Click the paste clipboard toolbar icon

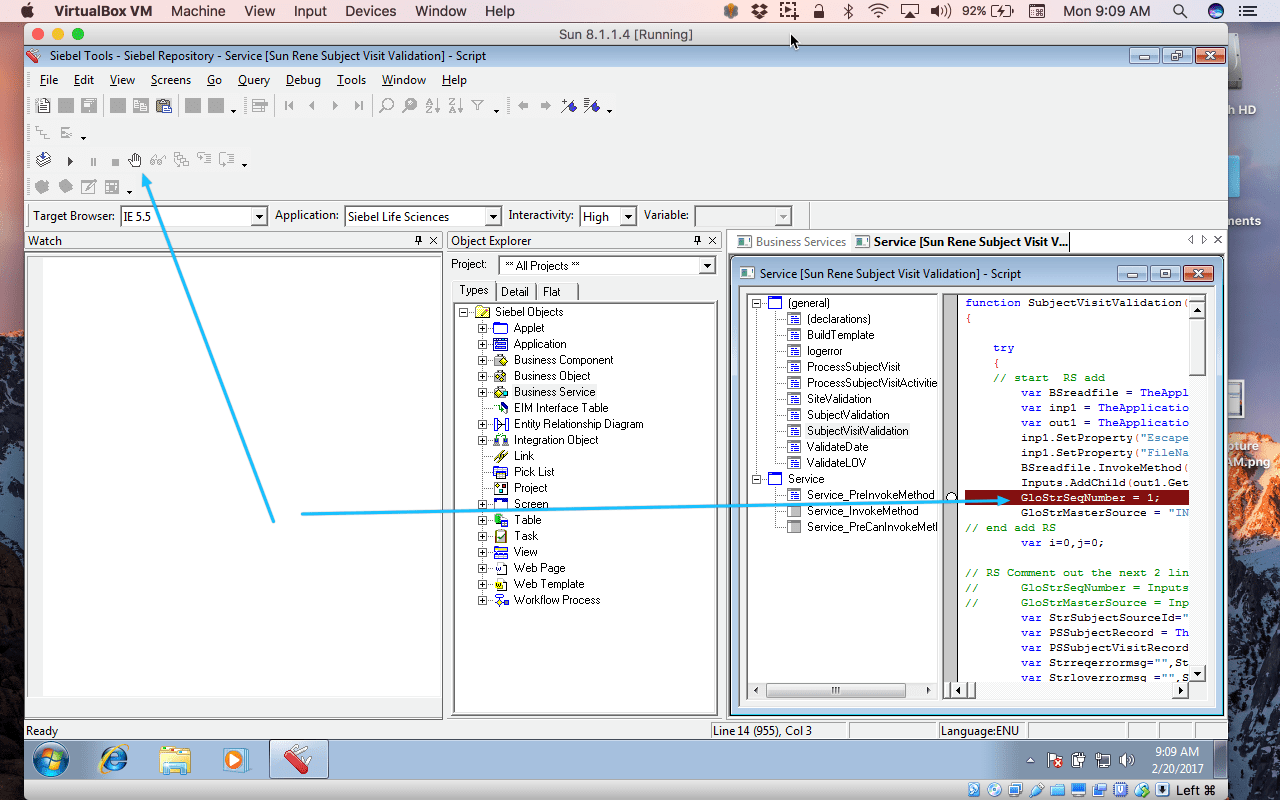point(164,105)
